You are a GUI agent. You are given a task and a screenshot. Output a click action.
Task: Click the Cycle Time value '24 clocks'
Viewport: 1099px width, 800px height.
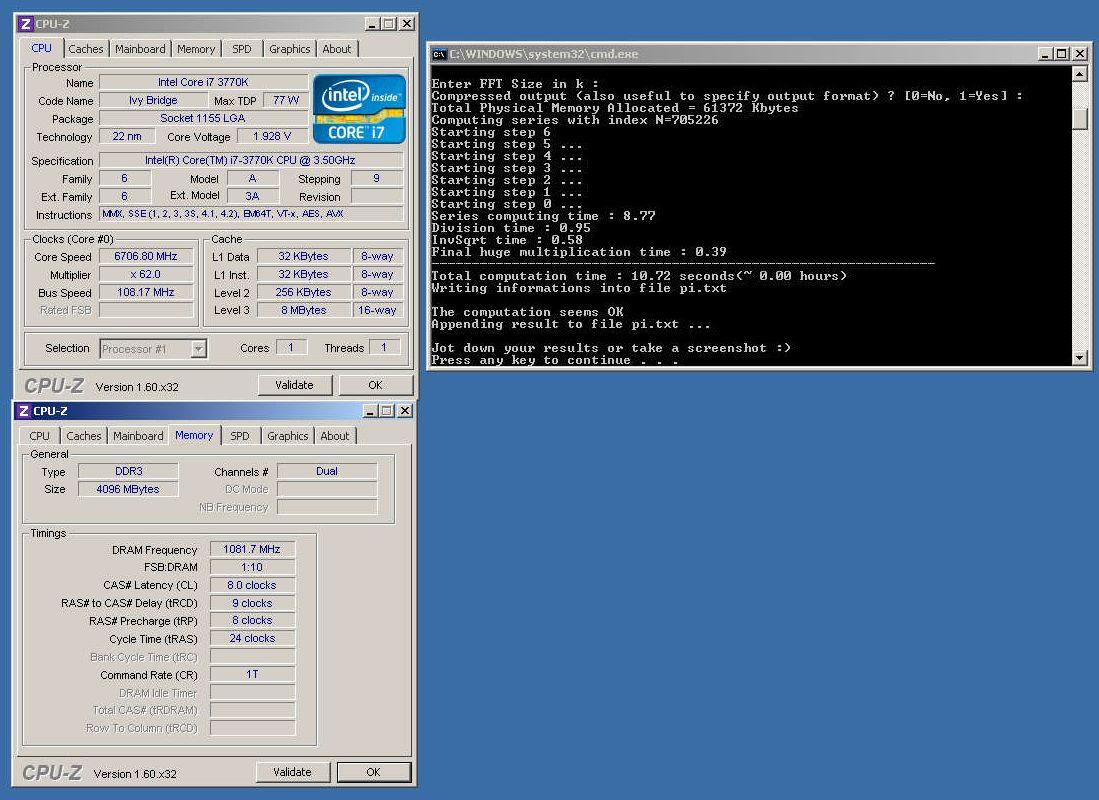(252, 638)
